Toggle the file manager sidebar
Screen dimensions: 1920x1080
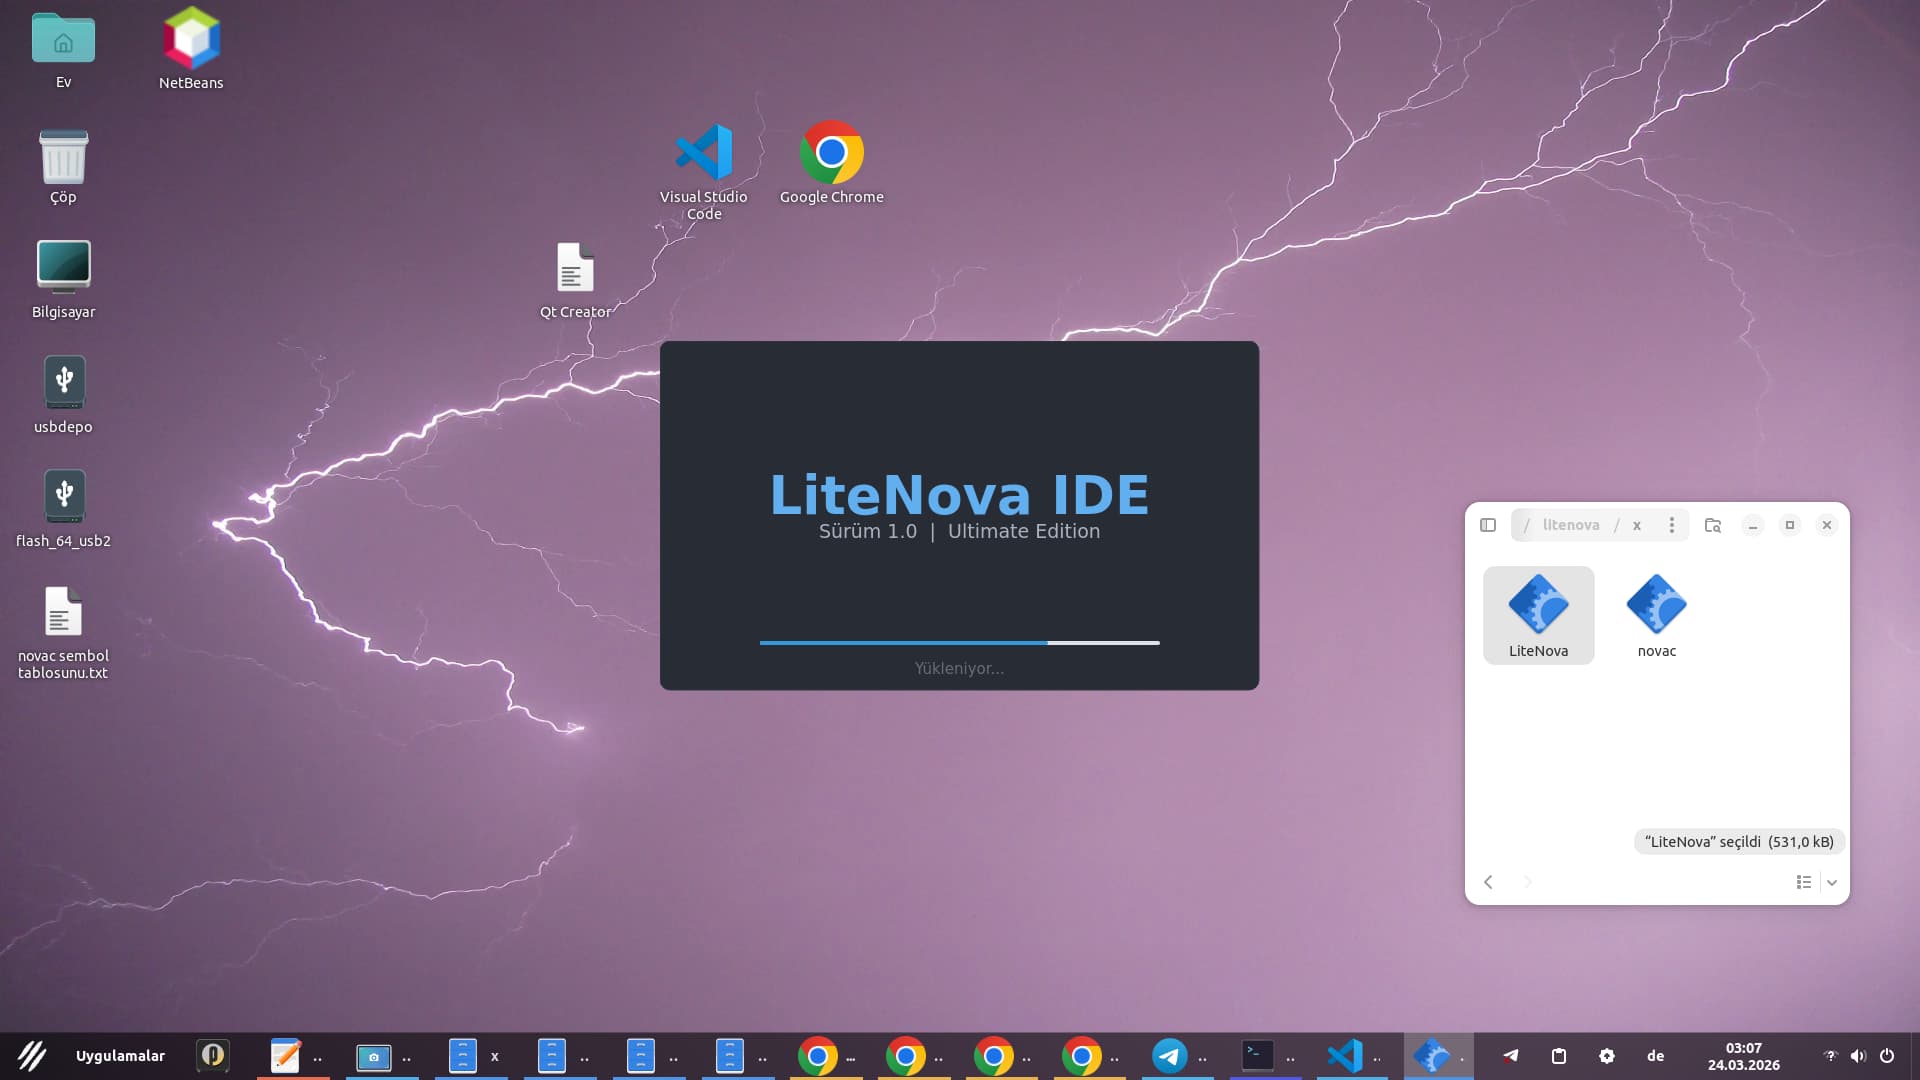(1488, 525)
